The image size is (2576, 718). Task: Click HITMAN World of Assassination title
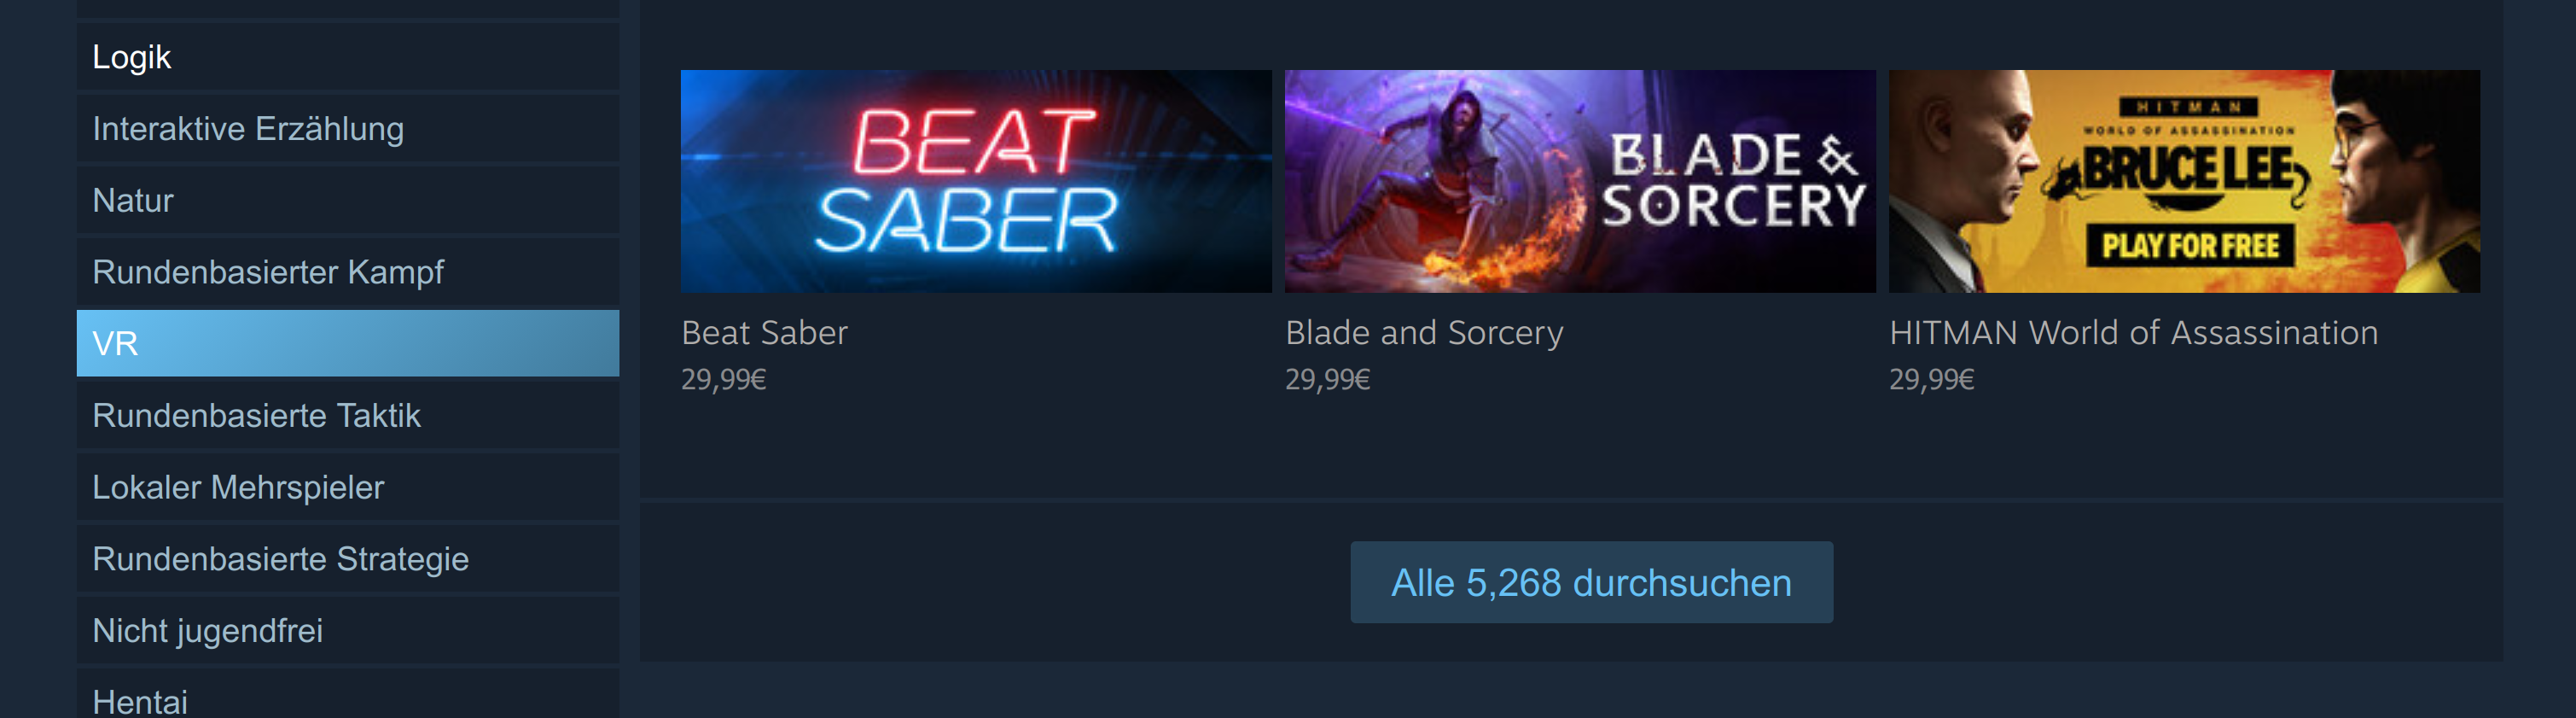click(2133, 332)
